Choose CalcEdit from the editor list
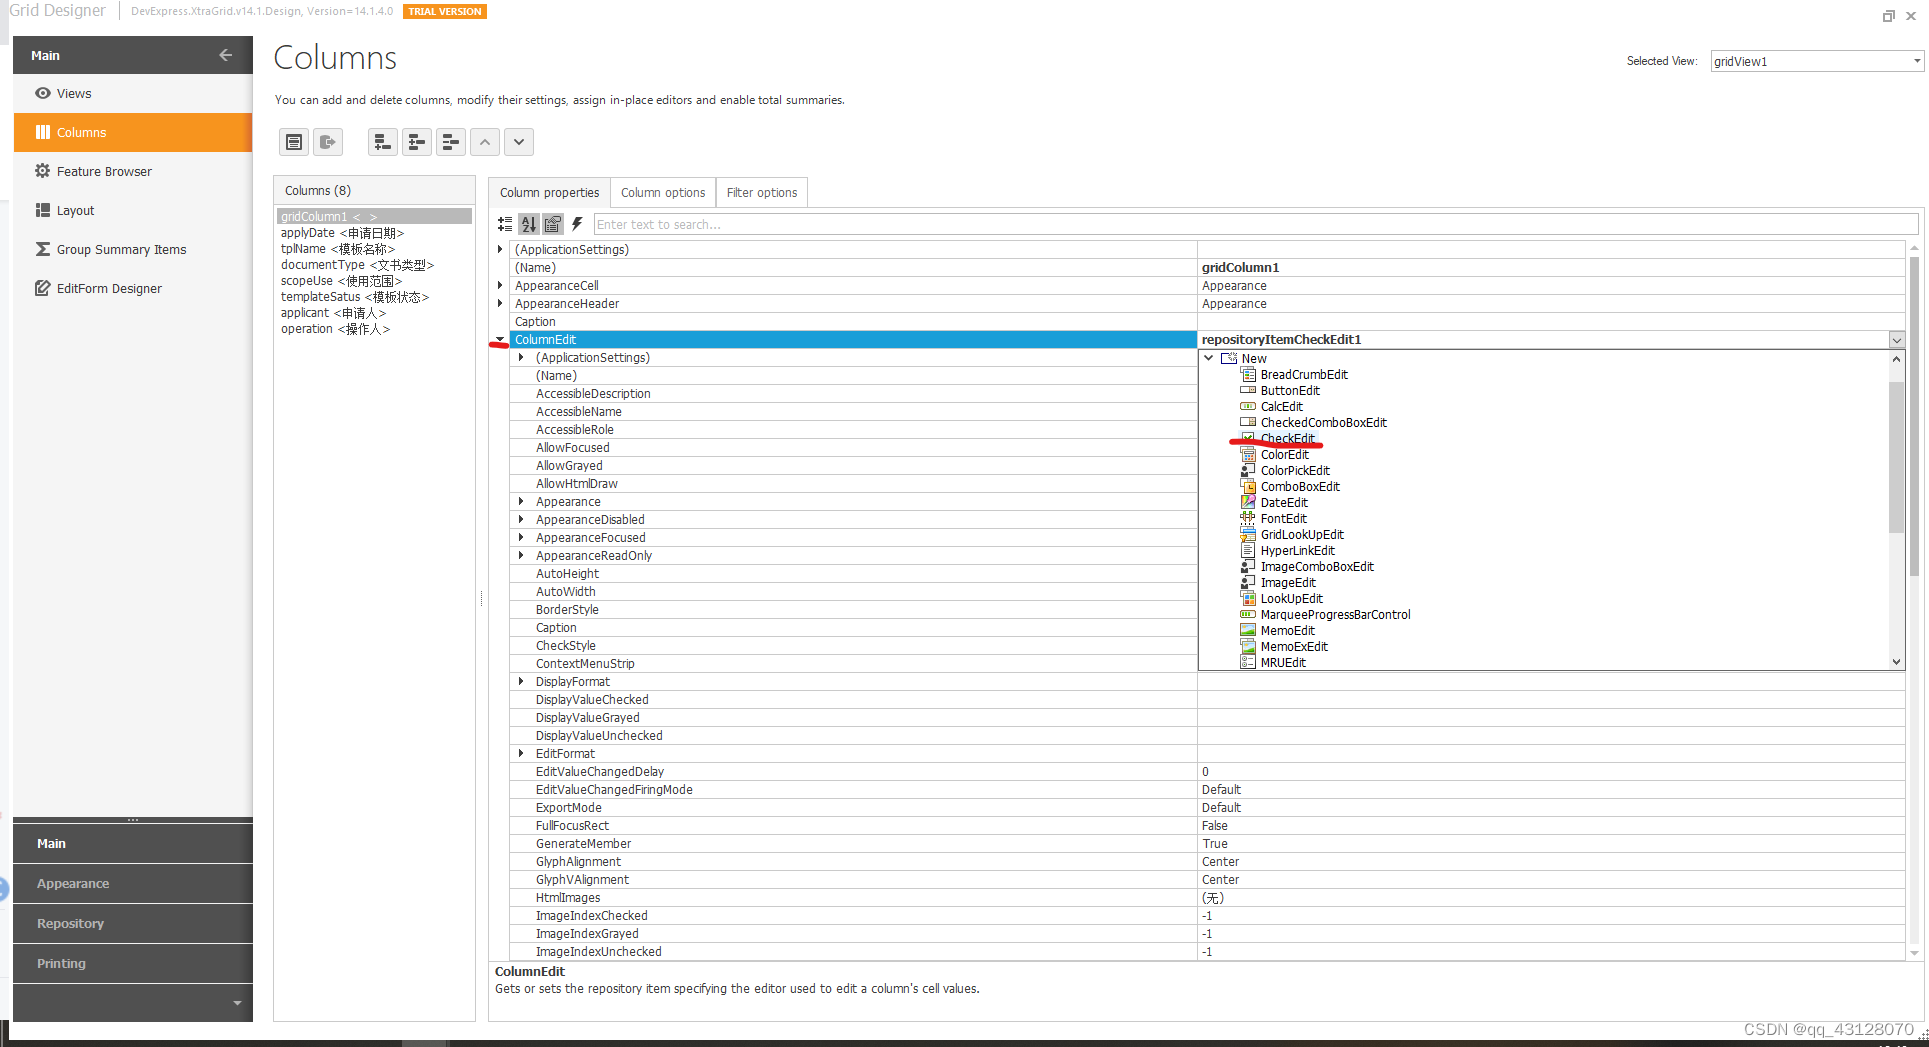 (x=1281, y=407)
